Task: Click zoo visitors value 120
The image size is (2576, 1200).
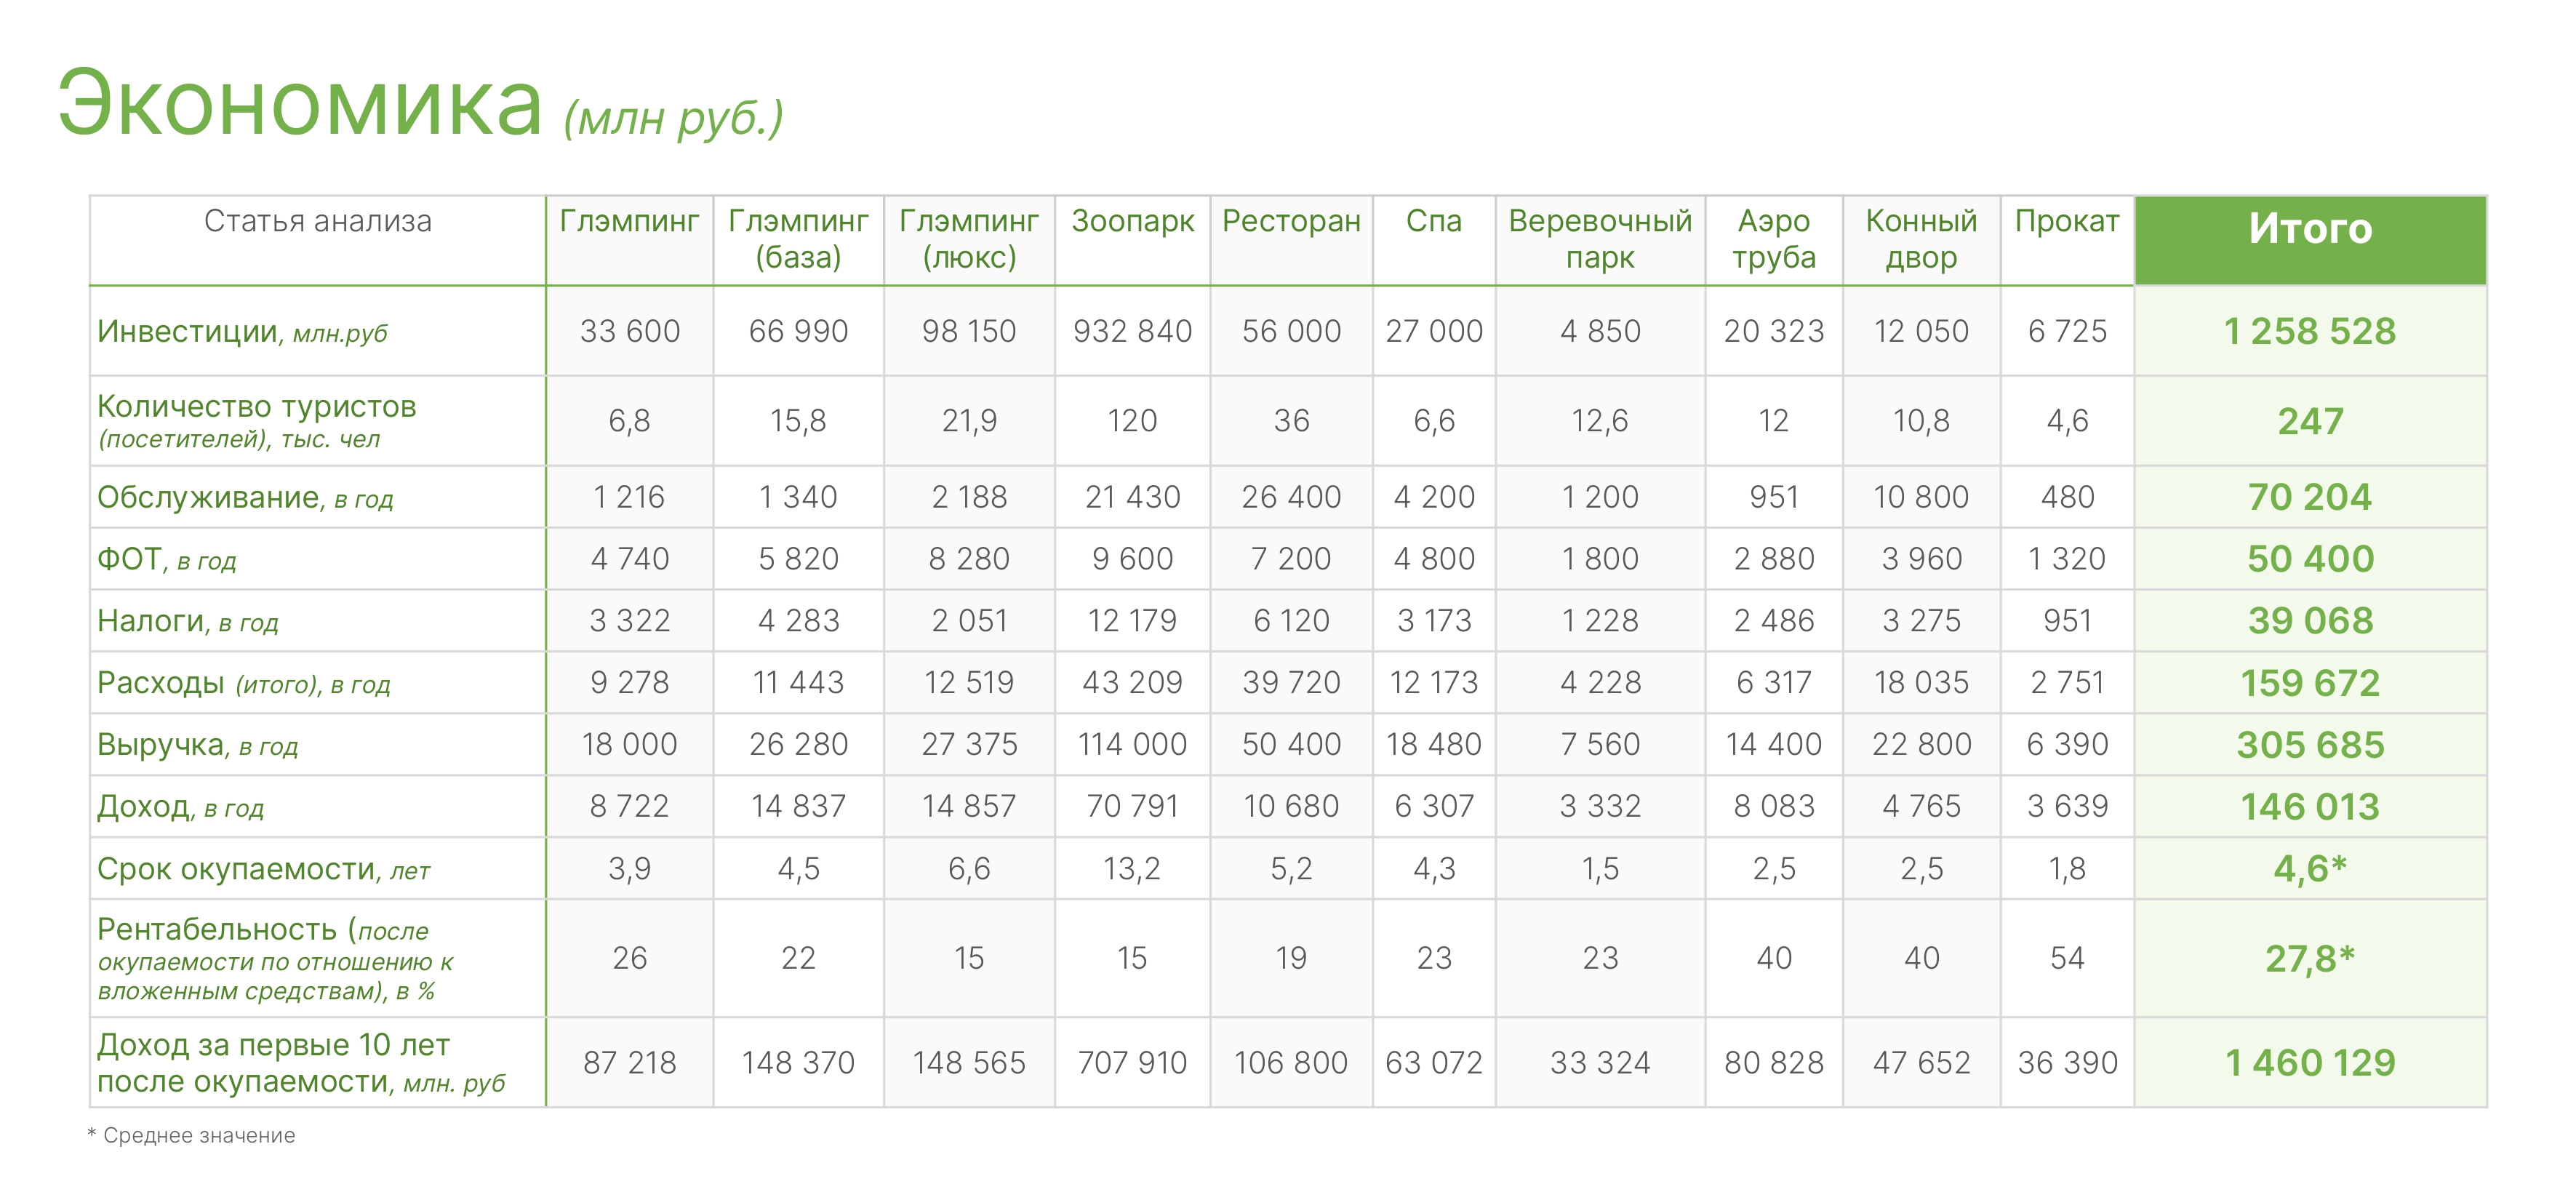Action: click(1132, 421)
